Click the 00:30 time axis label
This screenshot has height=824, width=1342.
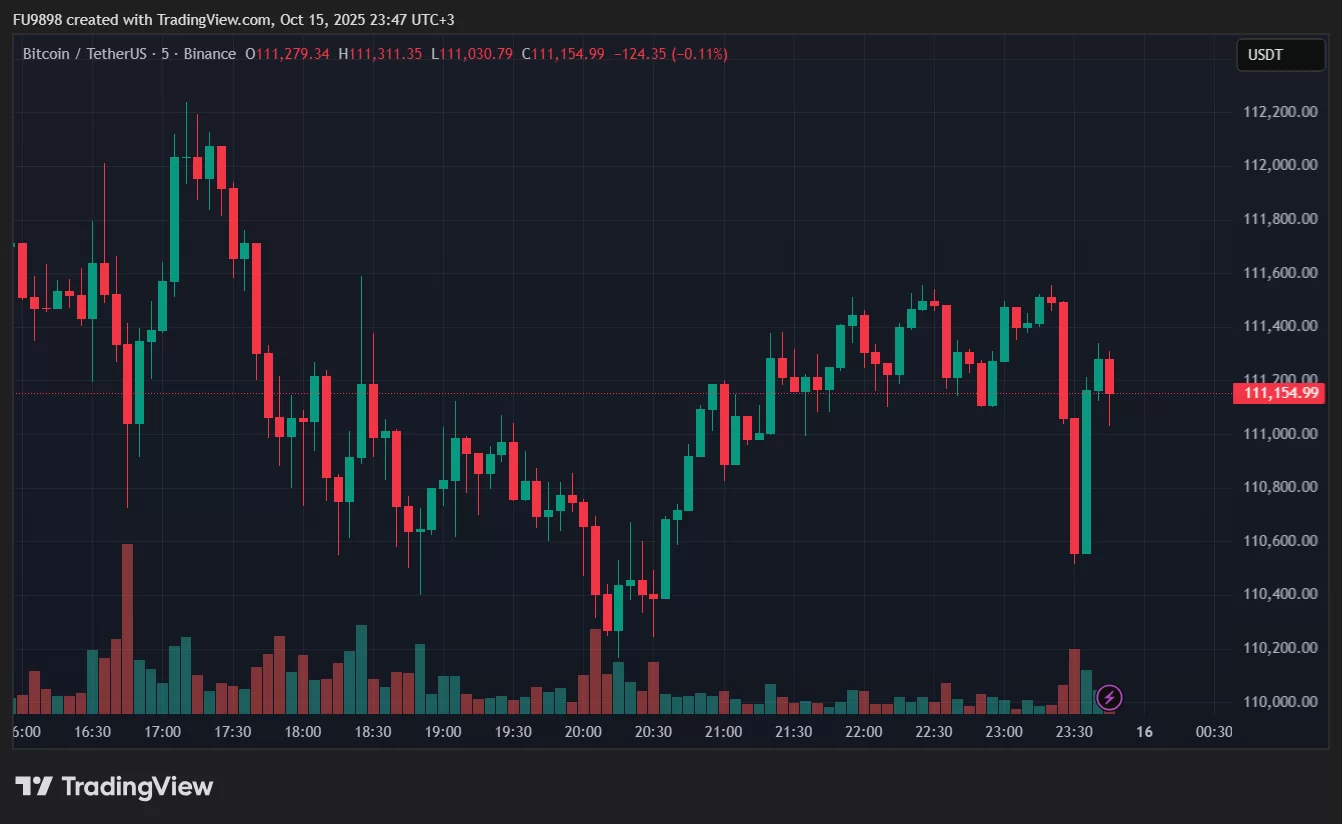tap(1214, 732)
